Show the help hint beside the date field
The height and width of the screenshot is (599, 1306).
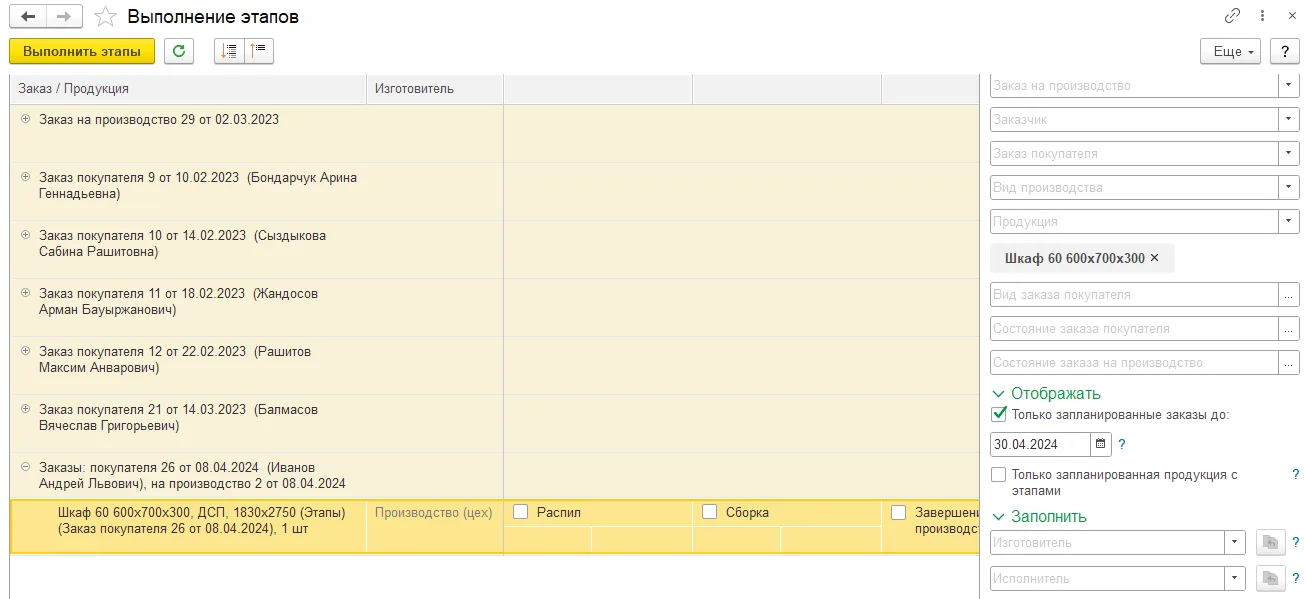(x=1121, y=444)
